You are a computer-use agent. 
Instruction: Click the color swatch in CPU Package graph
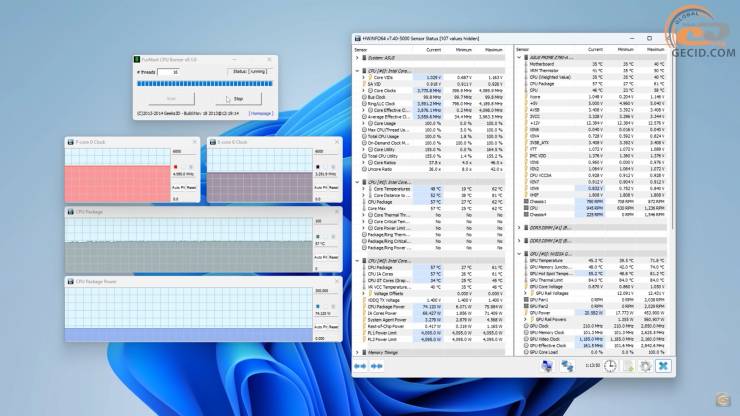(318, 237)
